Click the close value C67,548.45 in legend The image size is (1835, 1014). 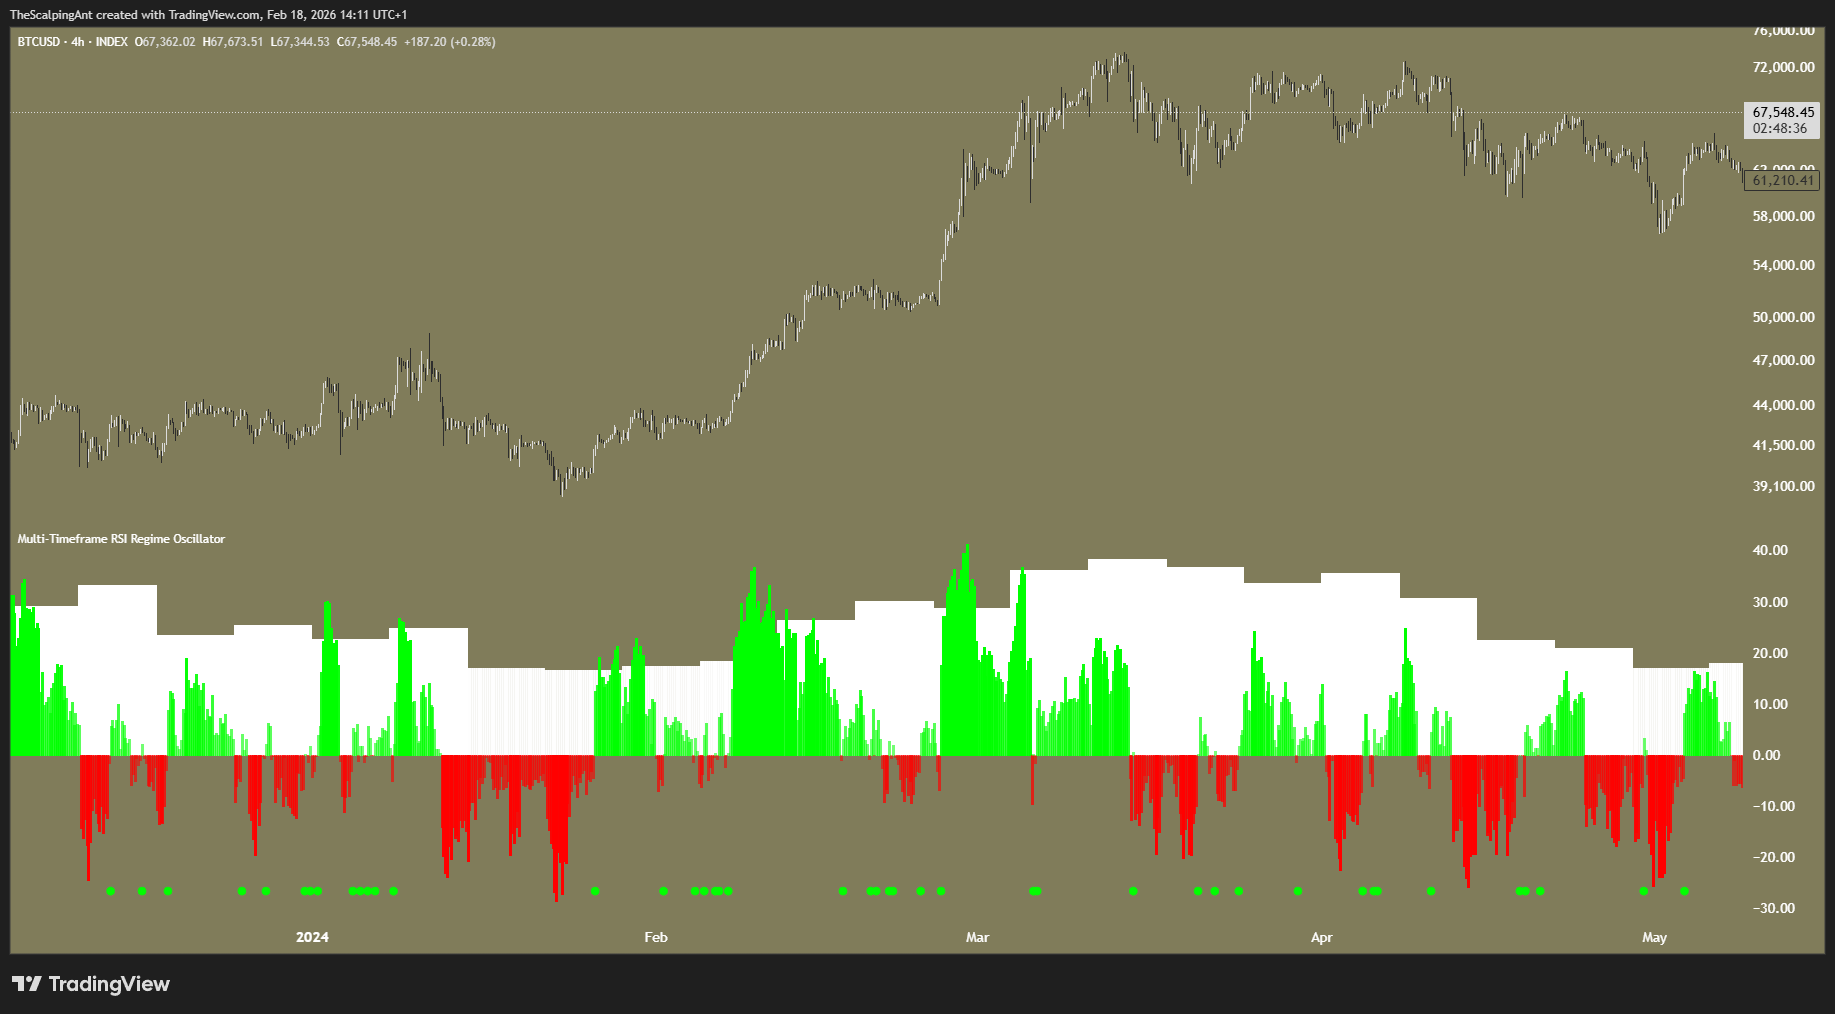click(x=367, y=42)
